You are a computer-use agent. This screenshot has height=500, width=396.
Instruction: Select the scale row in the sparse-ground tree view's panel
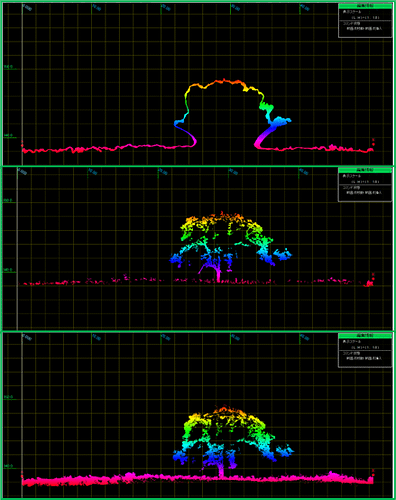[x=365, y=179]
